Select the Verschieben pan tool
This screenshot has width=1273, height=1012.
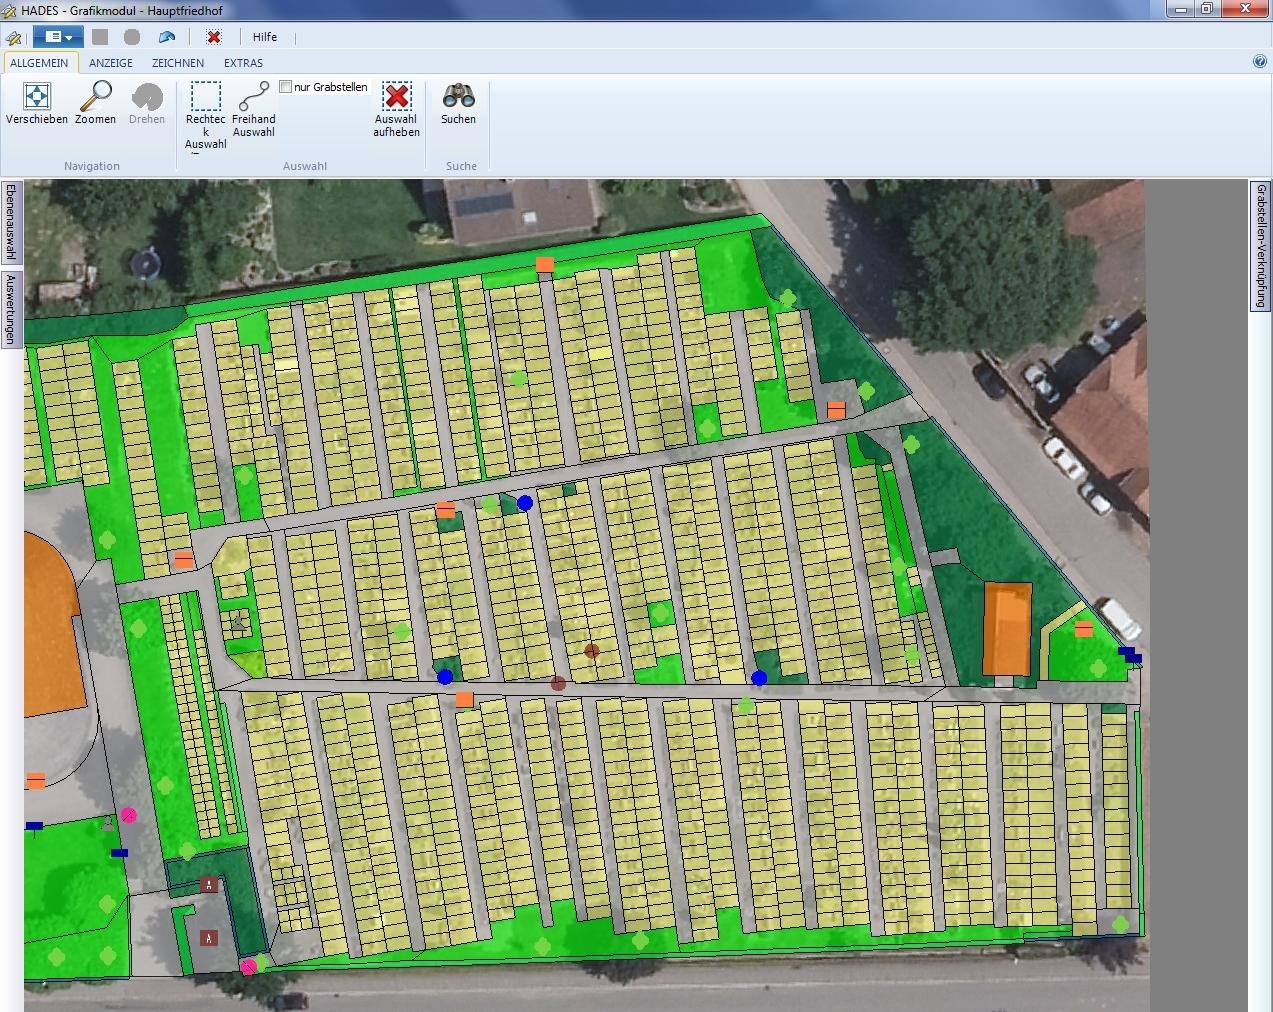[x=37, y=104]
